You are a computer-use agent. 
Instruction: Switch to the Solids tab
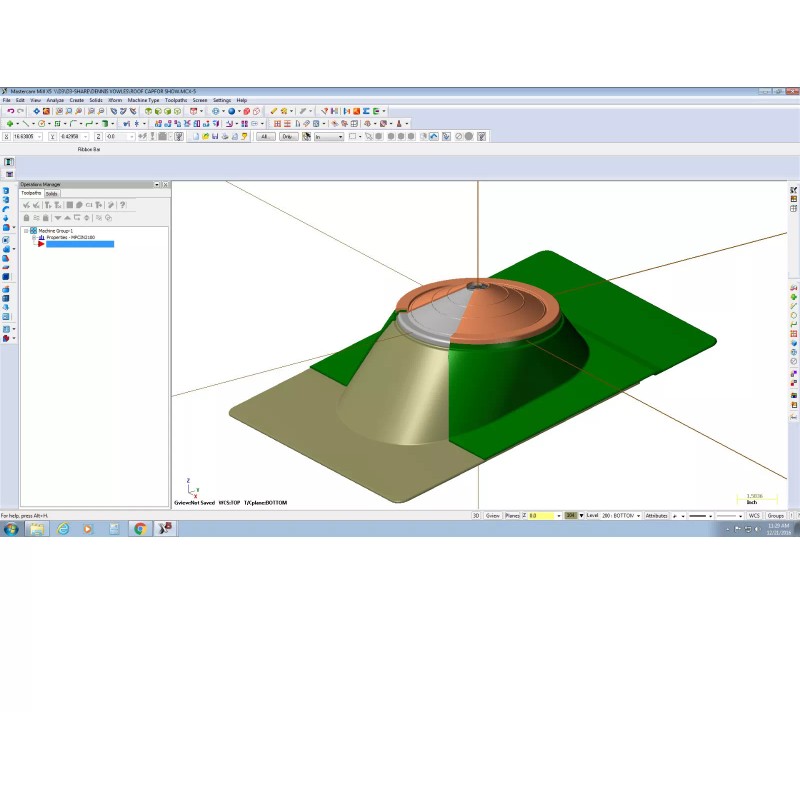(x=52, y=194)
